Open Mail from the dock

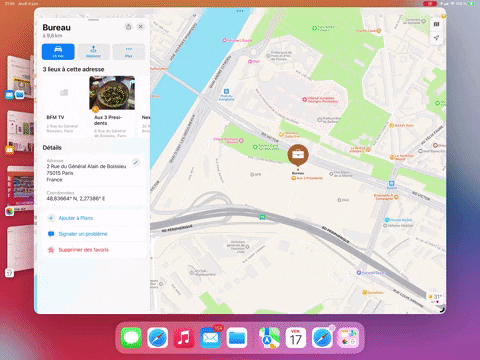pyautogui.click(x=210, y=338)
